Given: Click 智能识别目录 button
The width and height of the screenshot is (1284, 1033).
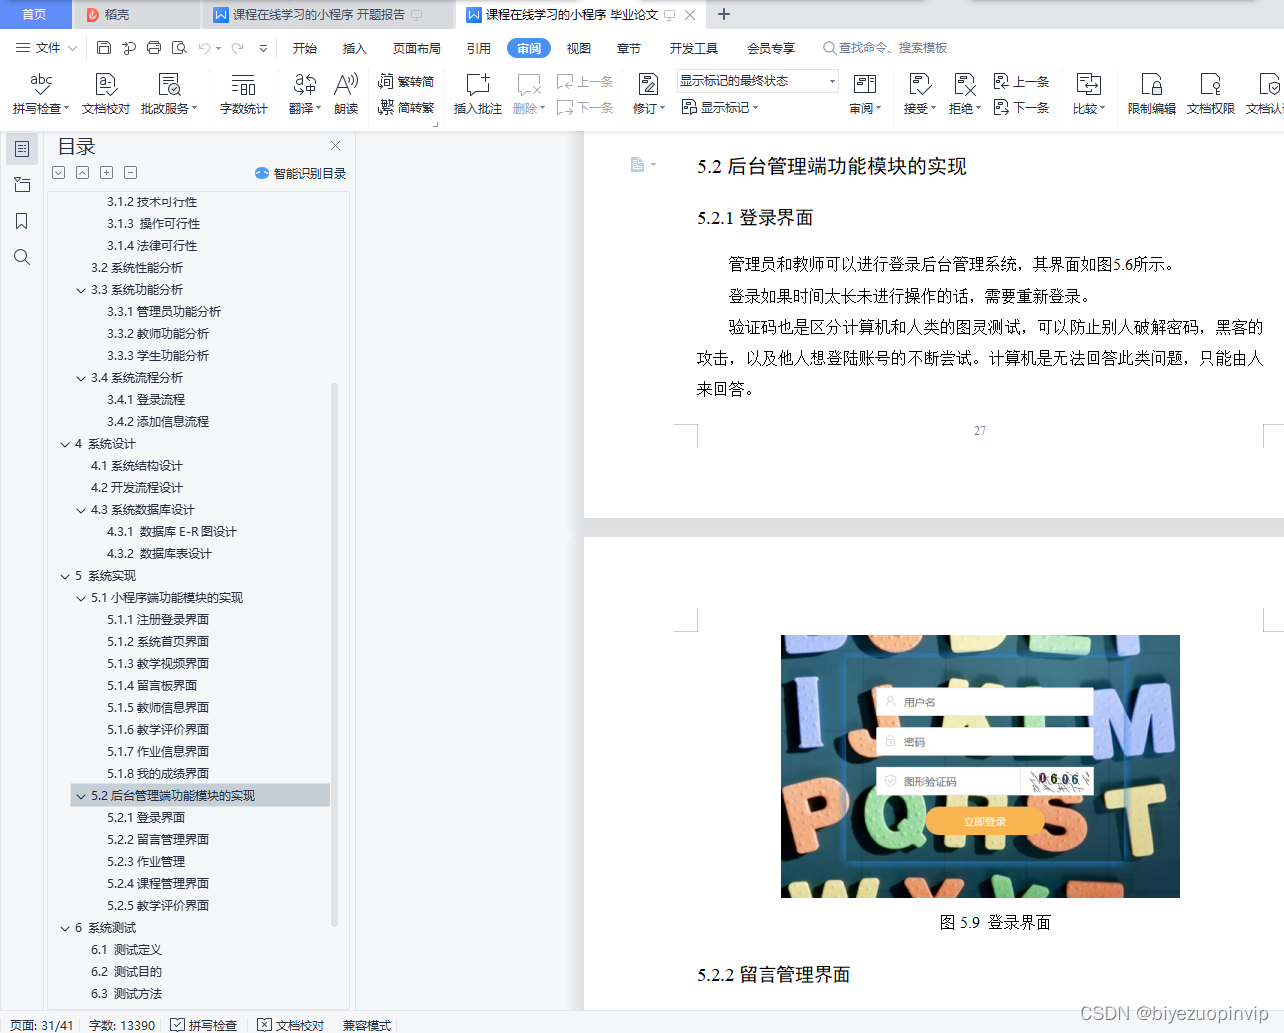Looking at the screenshot, I should point(301,173).
